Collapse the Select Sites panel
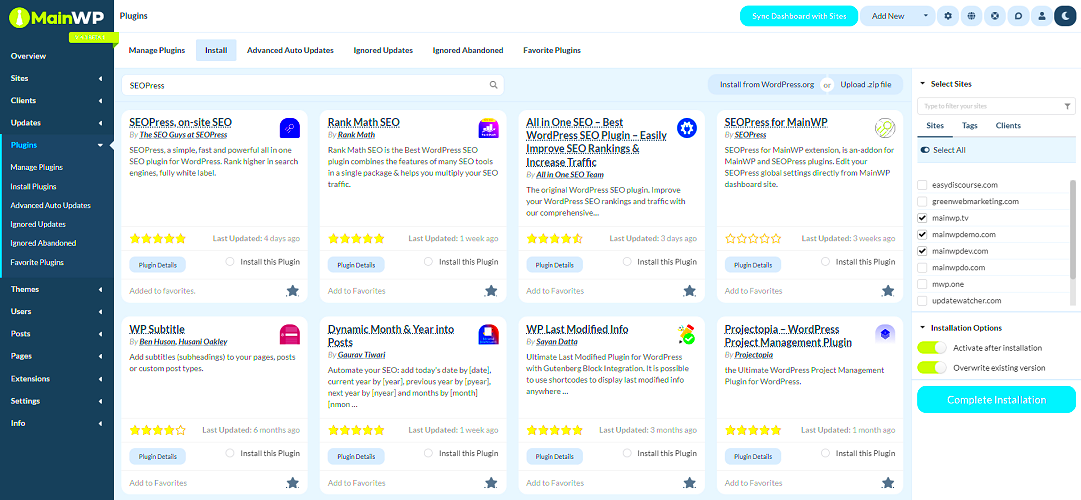Screen dimensions: 1081x500 click(922, 84)
